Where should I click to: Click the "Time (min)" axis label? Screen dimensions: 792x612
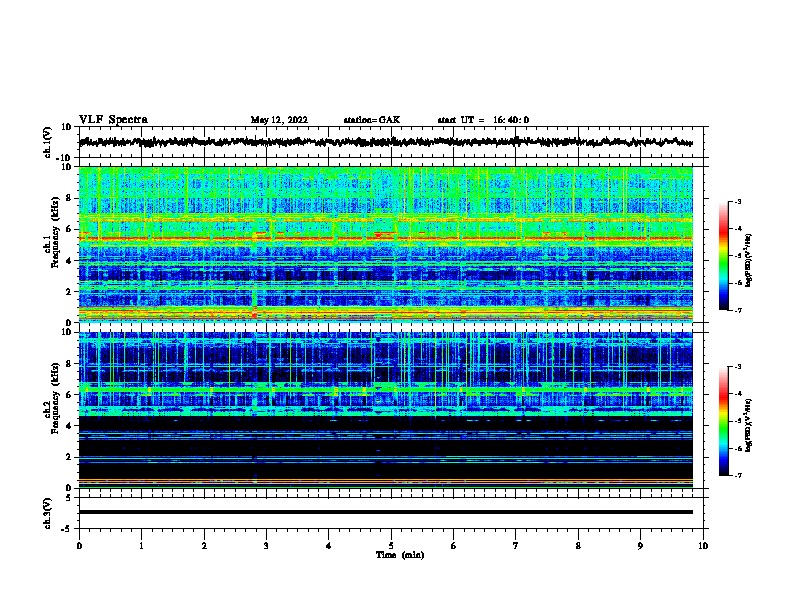click(400, 555)
